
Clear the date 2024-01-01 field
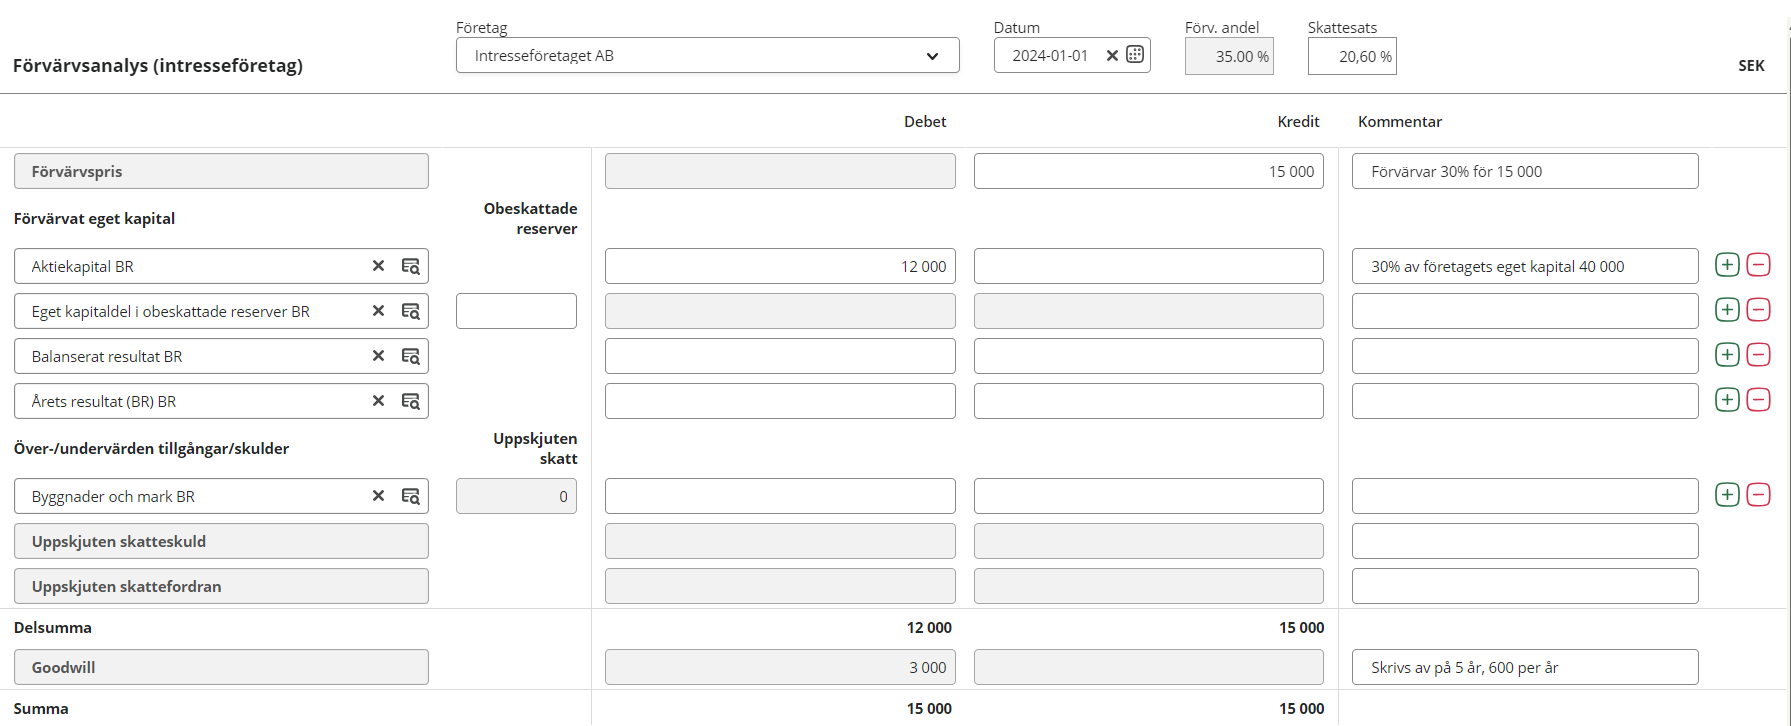click(1112, 56)
